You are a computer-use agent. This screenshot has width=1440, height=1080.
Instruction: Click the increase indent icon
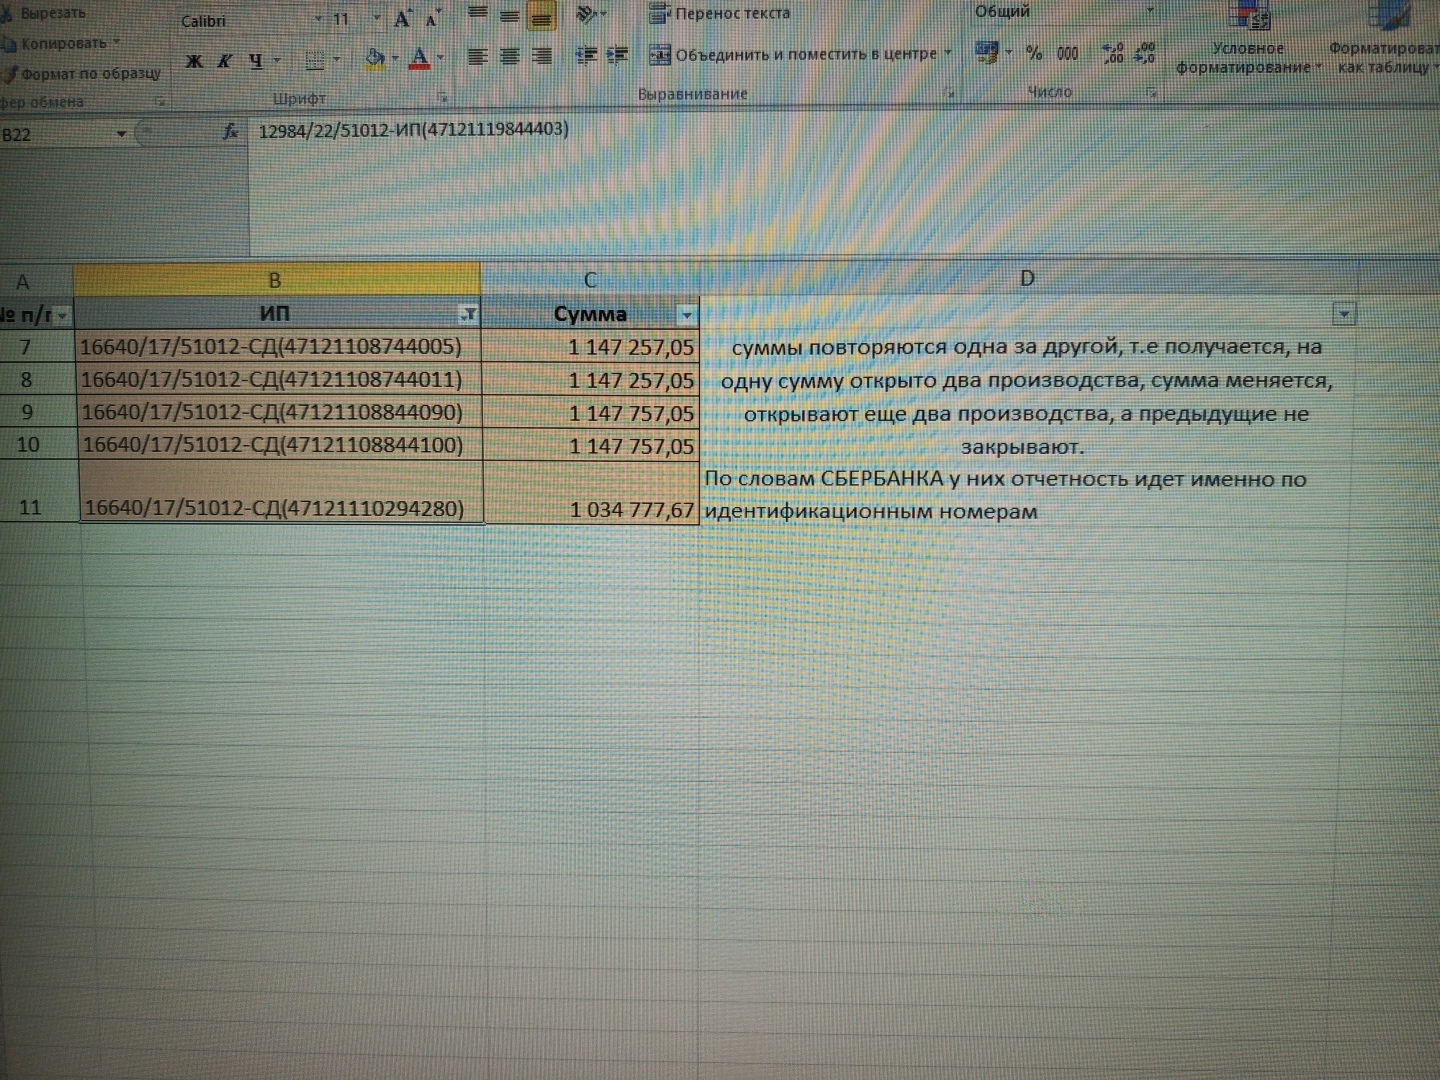617,55
